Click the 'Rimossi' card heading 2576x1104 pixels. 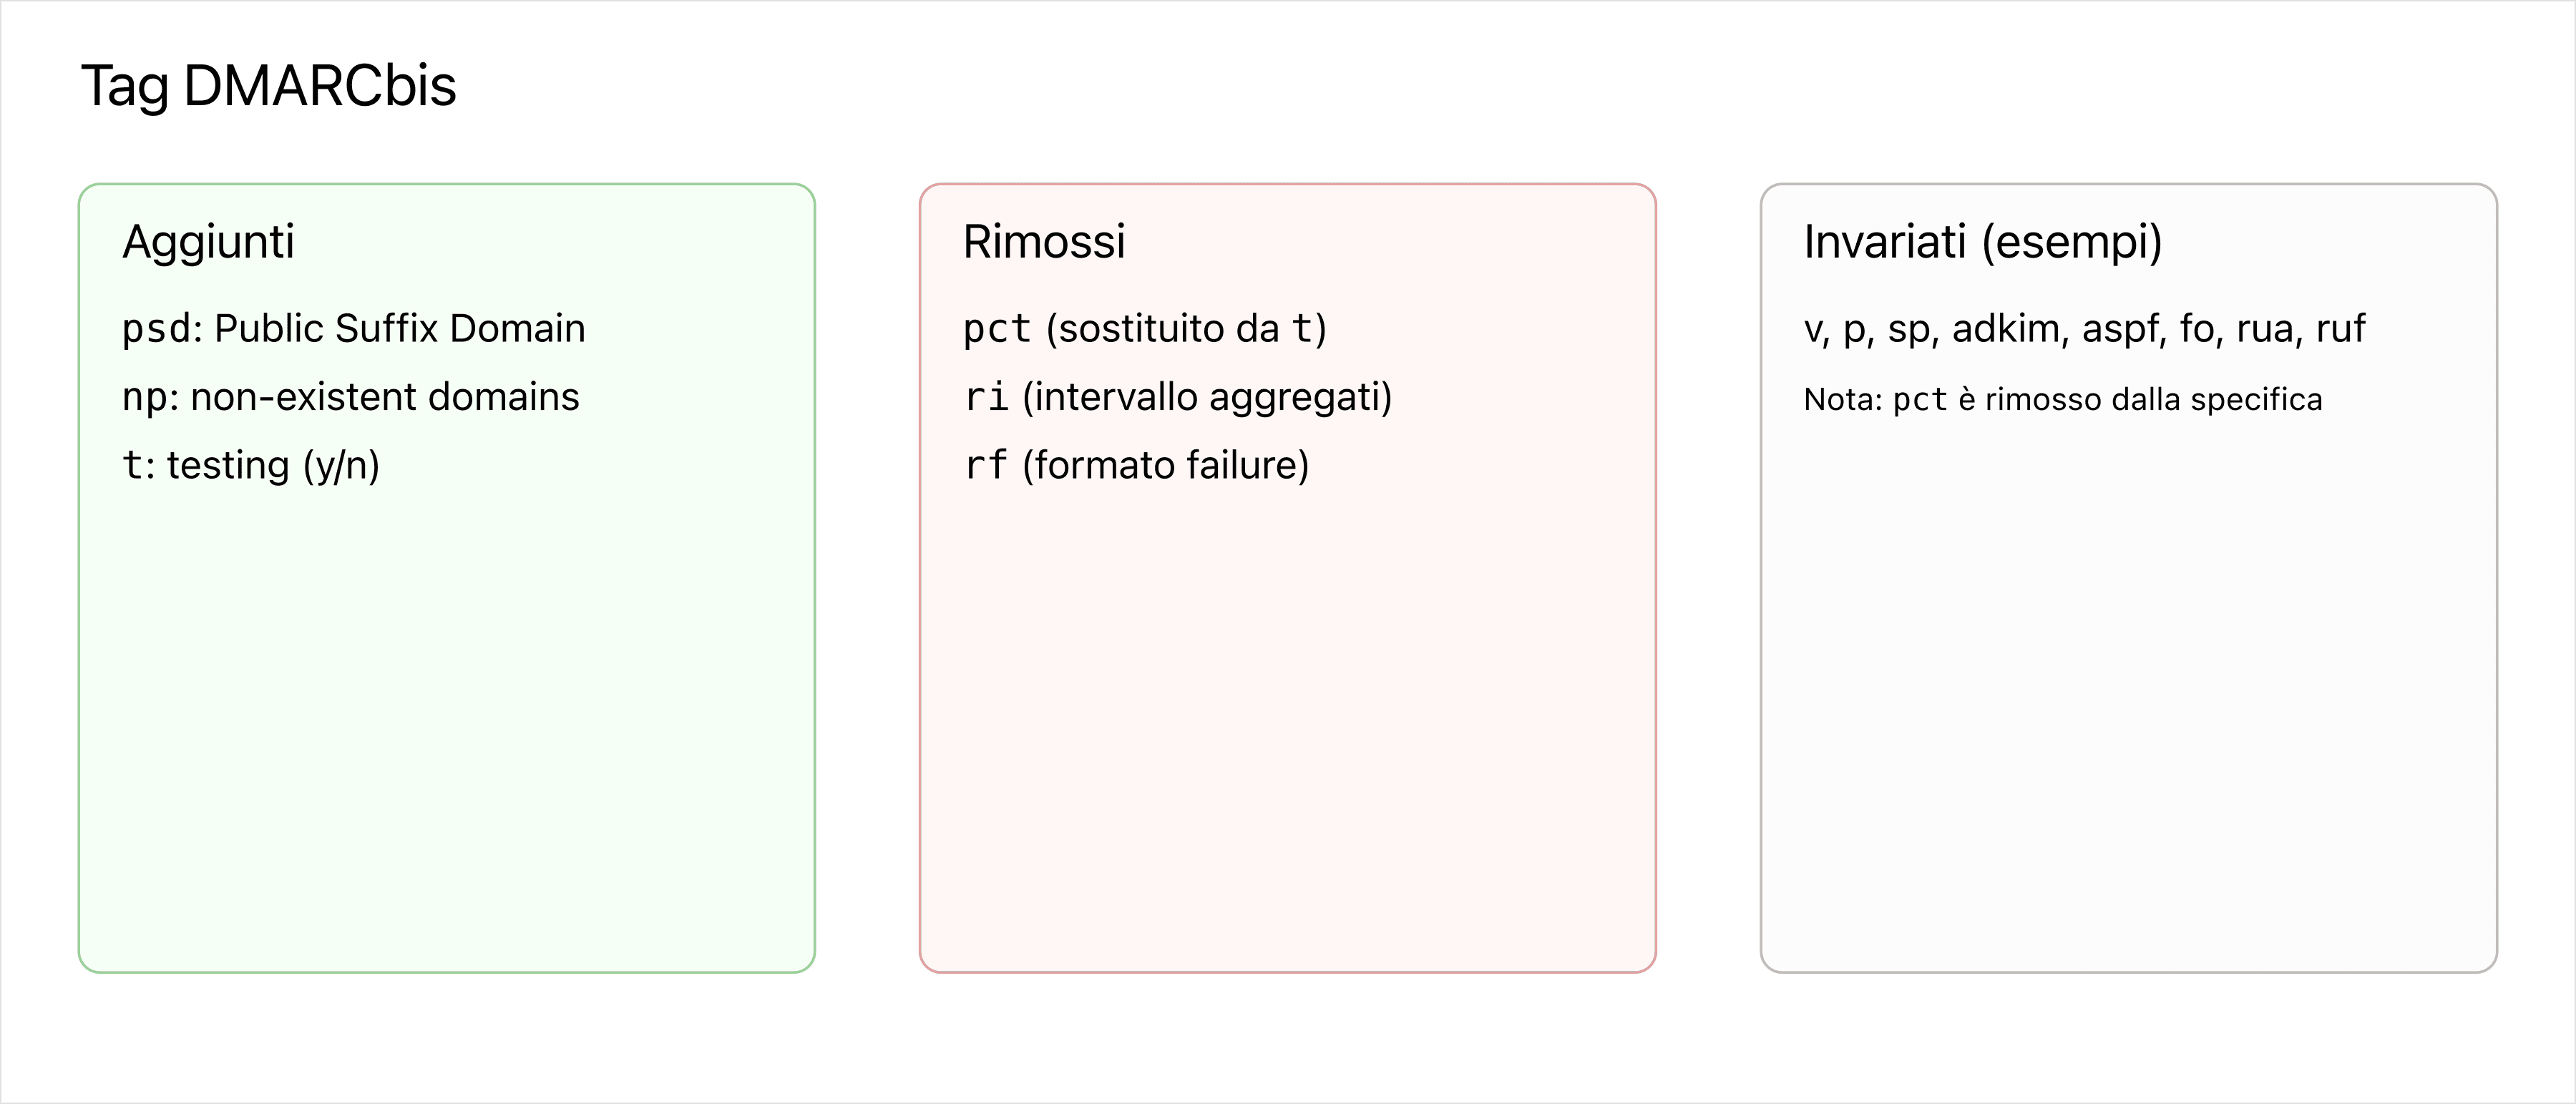(1043, 242)
